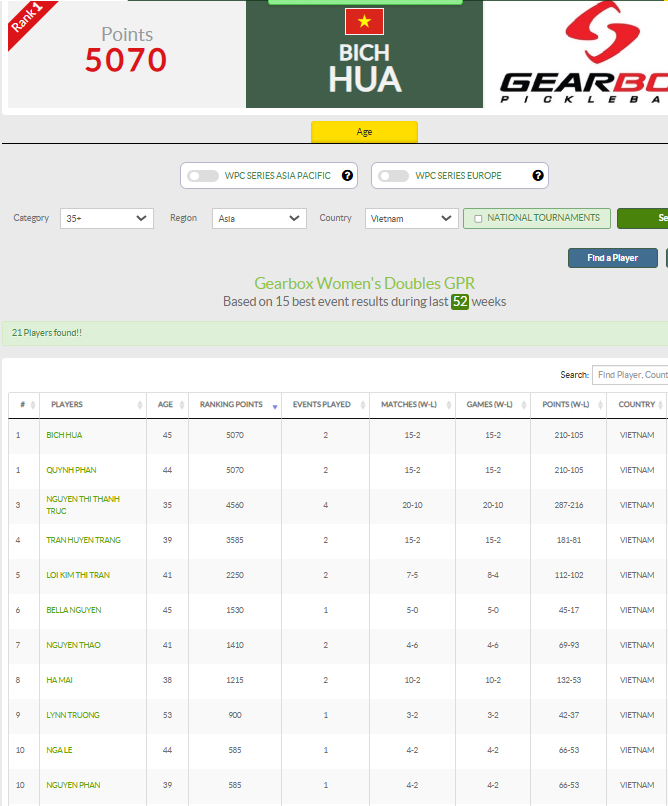
Task: Click the Events Played column sort icon
Action: tap(363, 405)
